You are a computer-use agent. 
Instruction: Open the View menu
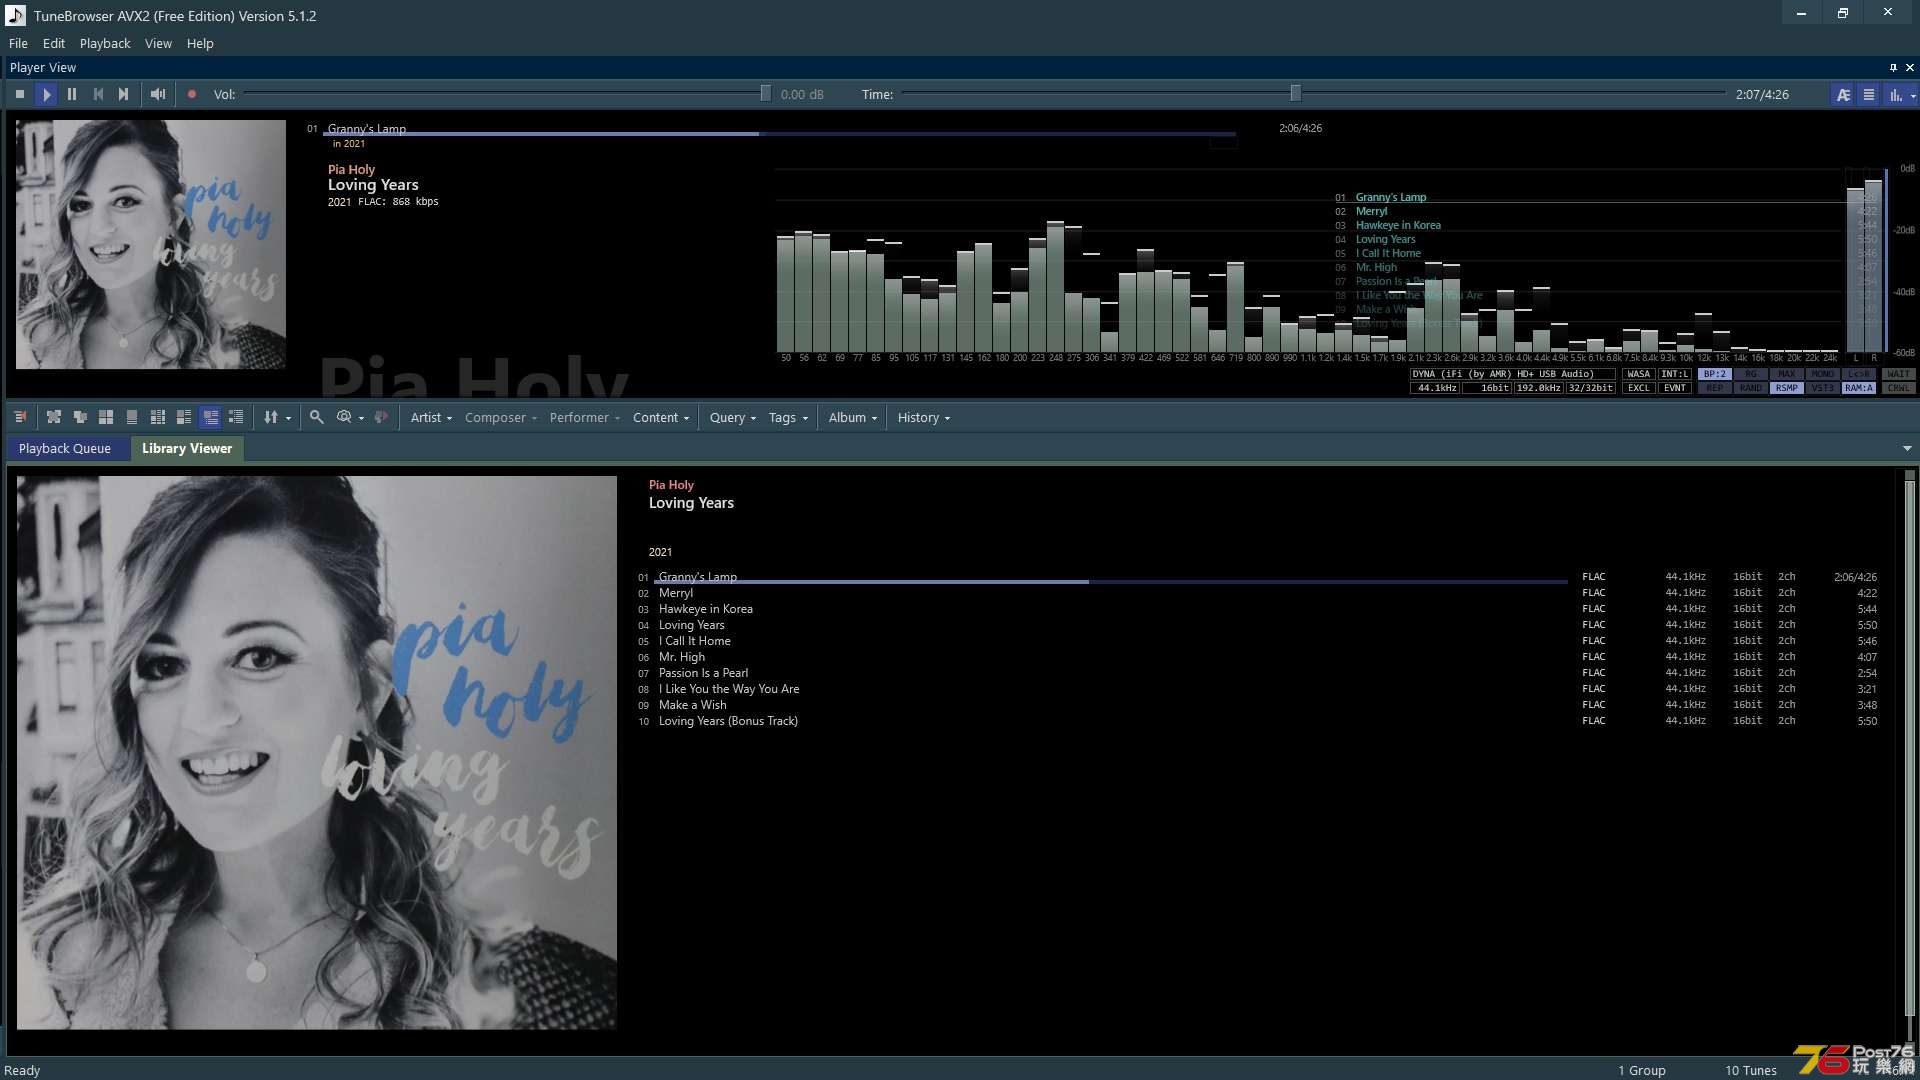158,43
